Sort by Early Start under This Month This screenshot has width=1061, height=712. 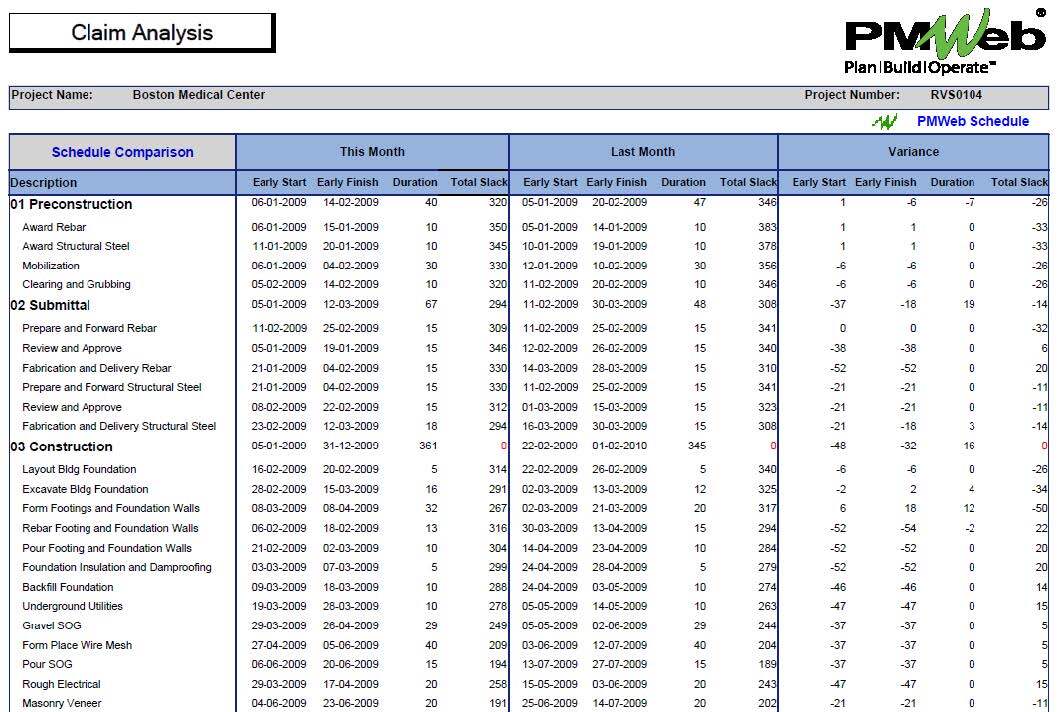click(279, 183)
